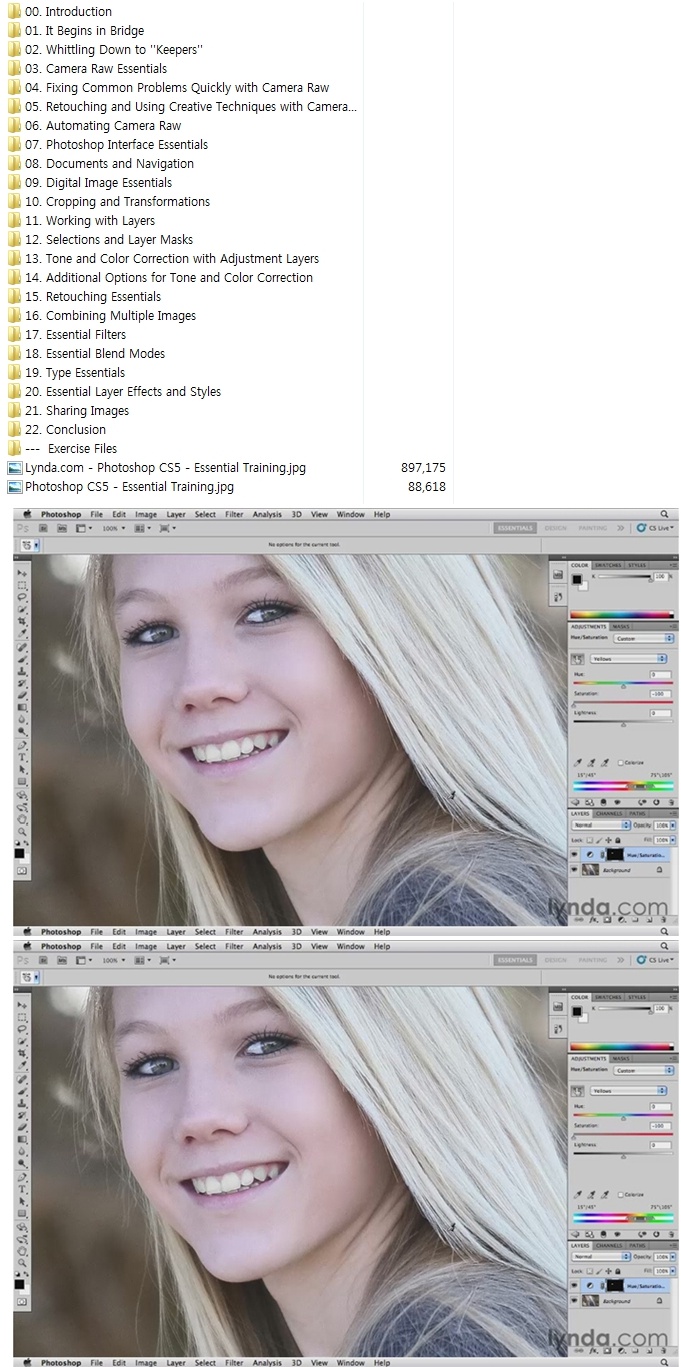
Task: Pick Rectangle shape tool in lower Photoshop screenshot
Action: (x=22, y=1212)
